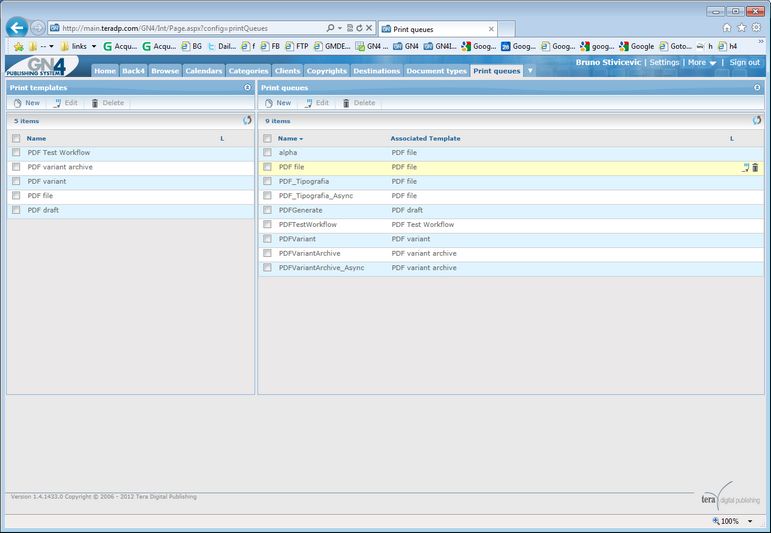Select PDF variant archive template row

(131, 167)
